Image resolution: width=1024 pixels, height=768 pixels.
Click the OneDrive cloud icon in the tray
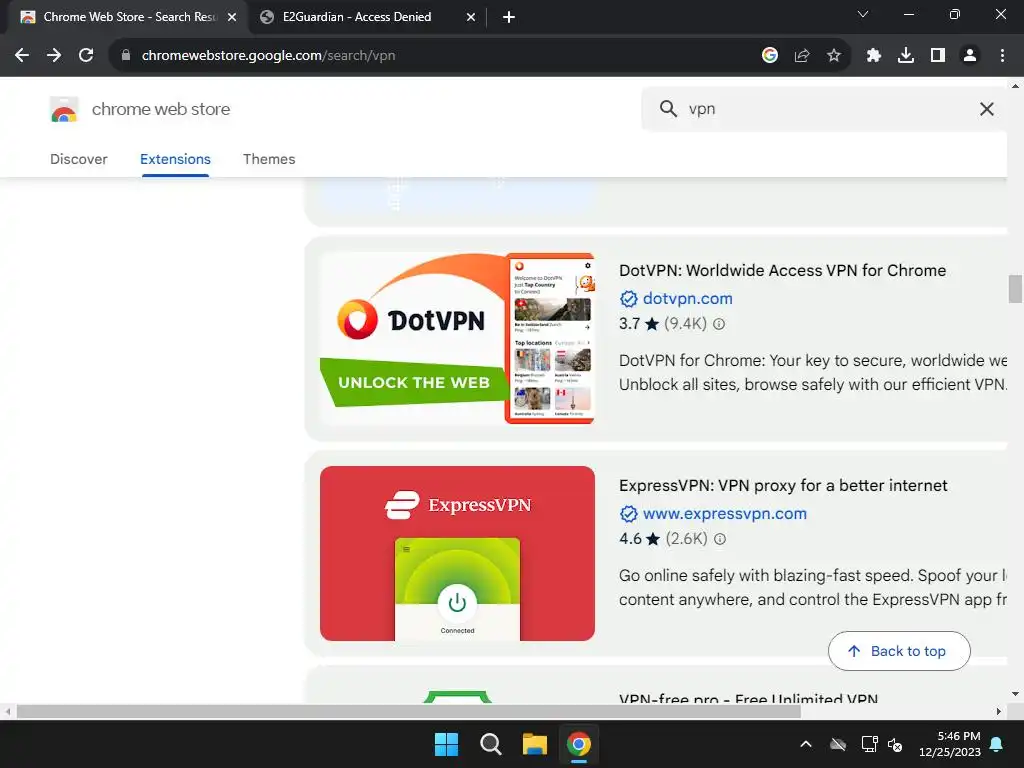click(x=838, y=744)
